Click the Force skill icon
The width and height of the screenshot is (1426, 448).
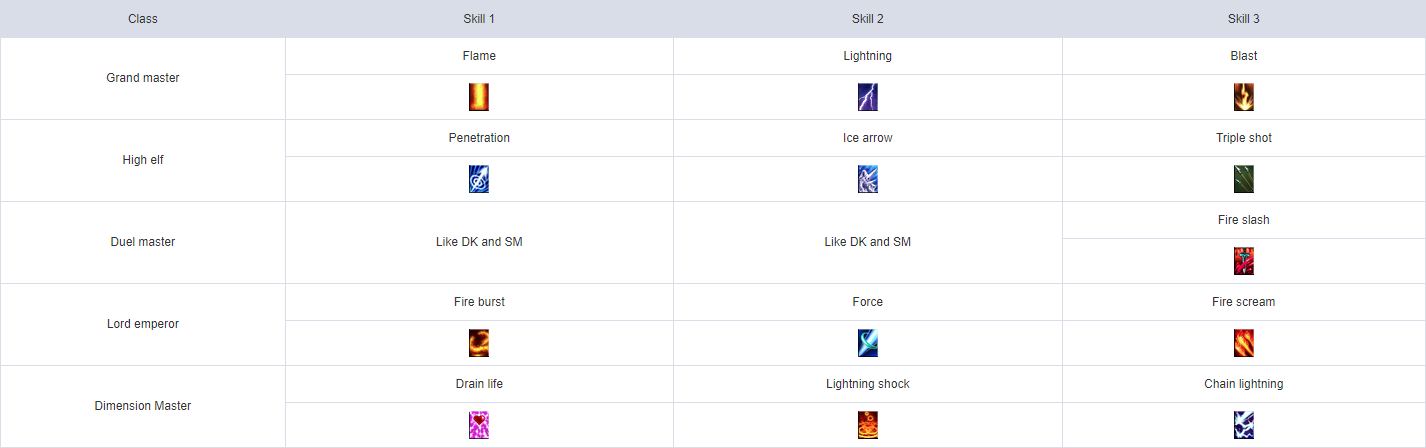tap(868, 343)
